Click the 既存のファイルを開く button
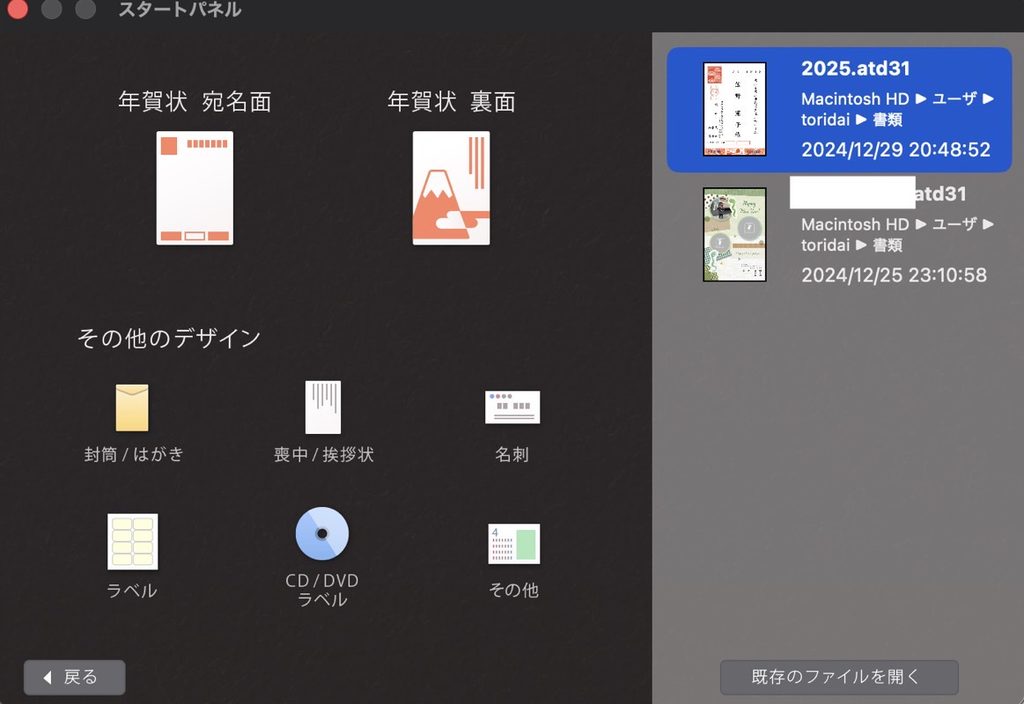Viewport: 1024px width, 704px height. point(839,677)
